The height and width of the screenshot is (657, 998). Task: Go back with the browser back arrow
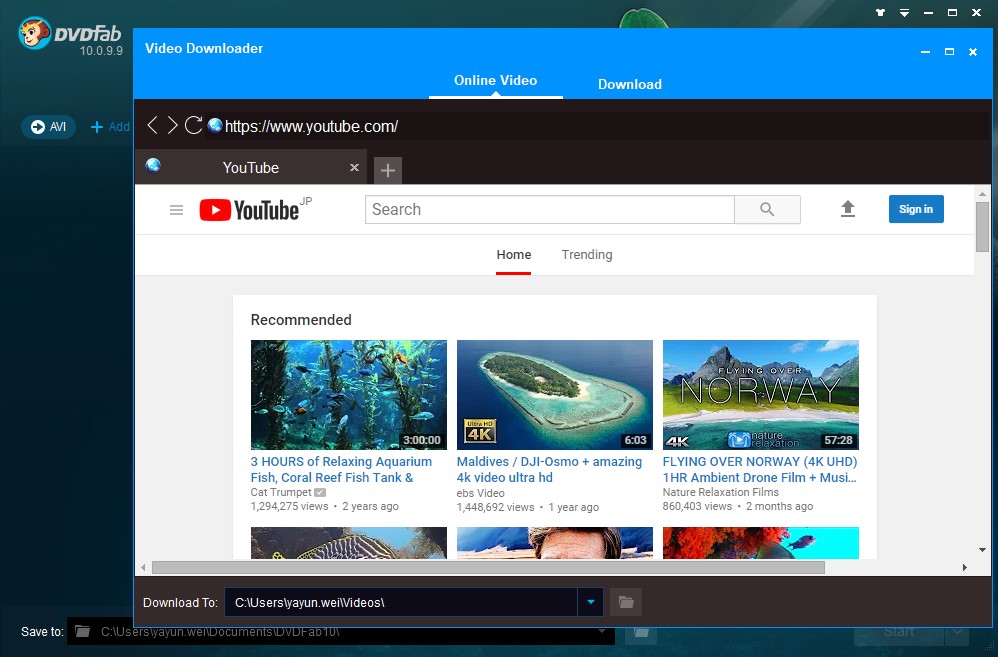[152, 125]
